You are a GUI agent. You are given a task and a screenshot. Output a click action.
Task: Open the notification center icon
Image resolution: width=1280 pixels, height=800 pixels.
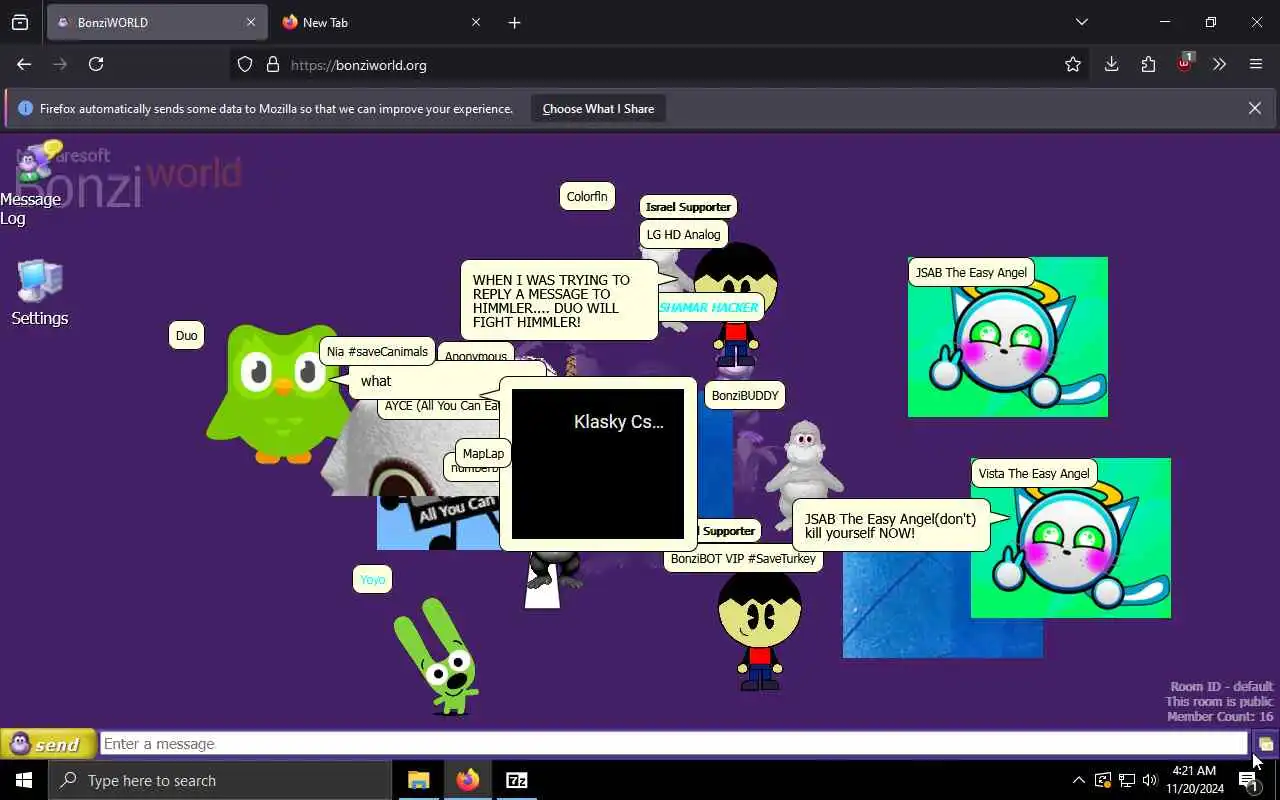(x=1248, y=780)
